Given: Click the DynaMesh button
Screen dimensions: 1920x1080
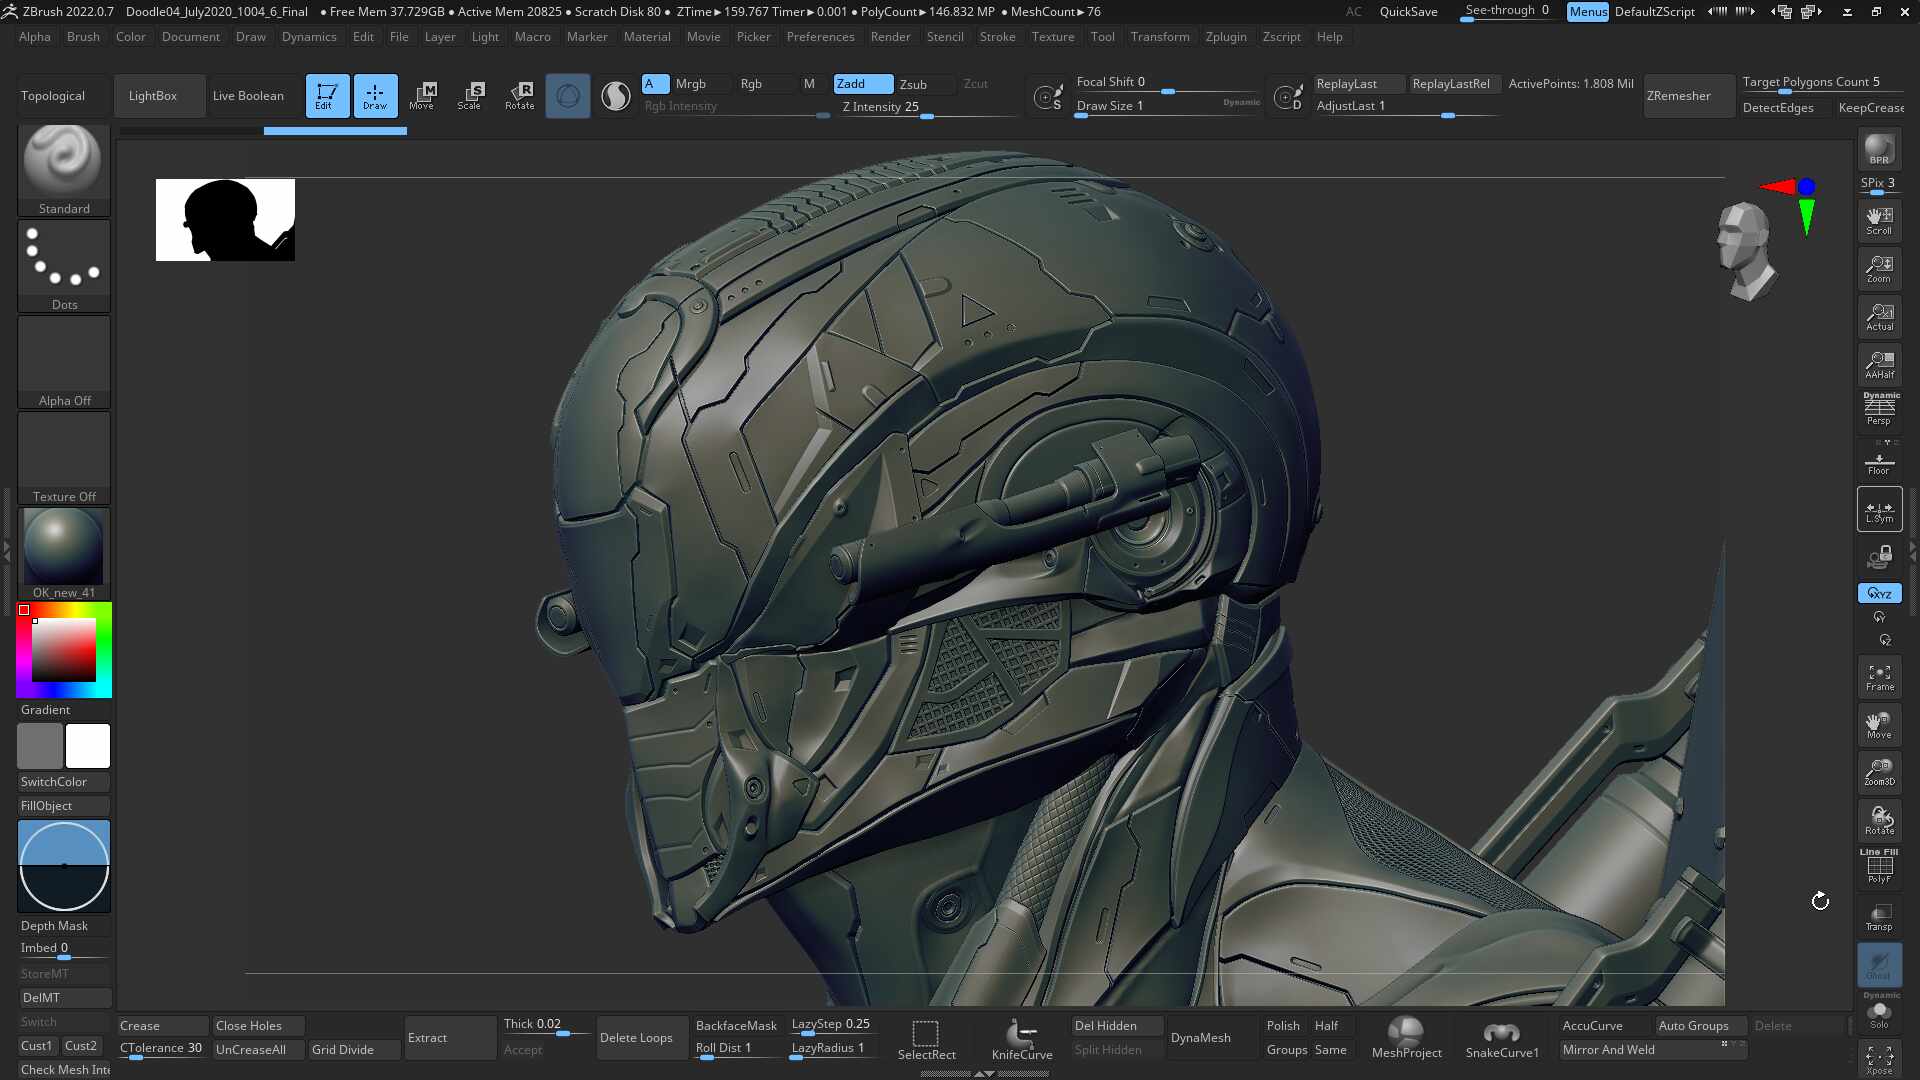Looking at the screenshot, I should click(x=1201, y=1038).
